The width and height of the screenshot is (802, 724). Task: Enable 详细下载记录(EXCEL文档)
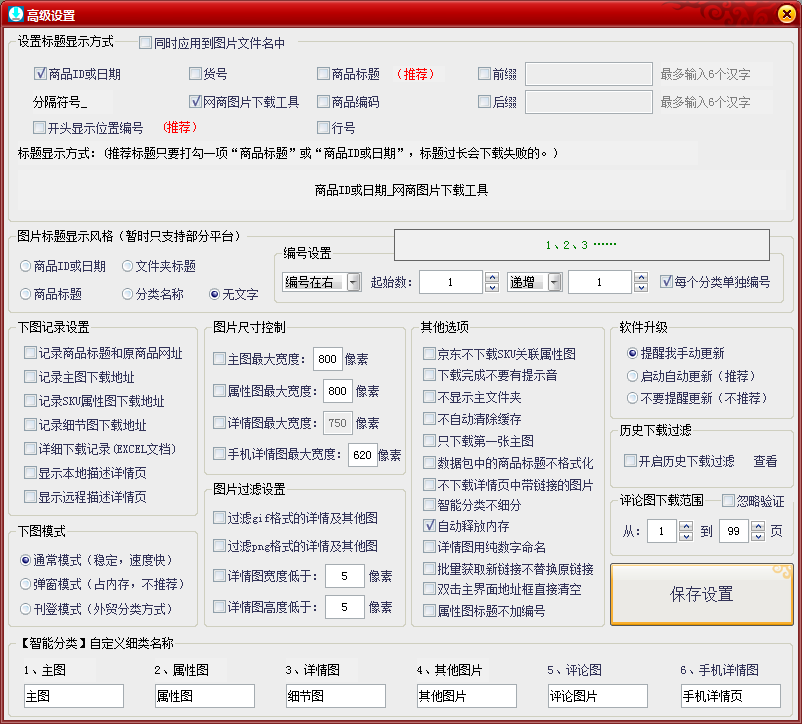[x=30, y=449]
